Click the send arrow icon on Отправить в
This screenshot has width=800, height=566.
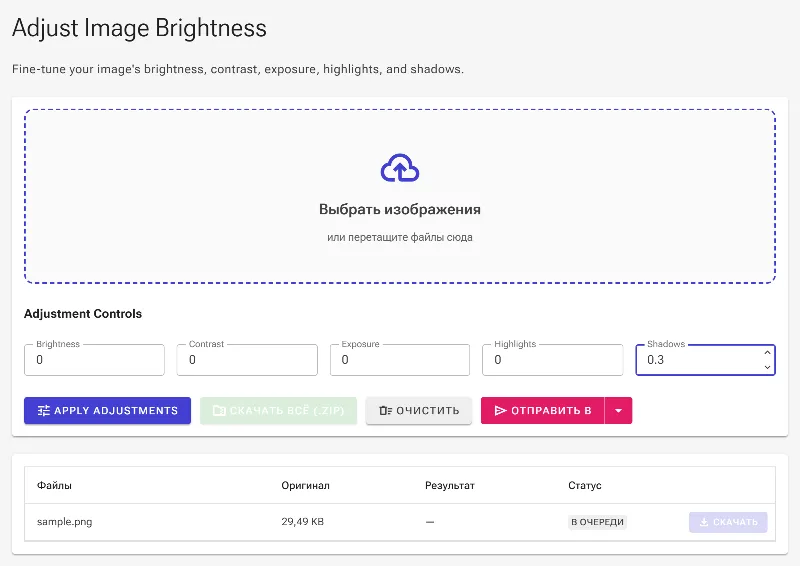point(500,410)
